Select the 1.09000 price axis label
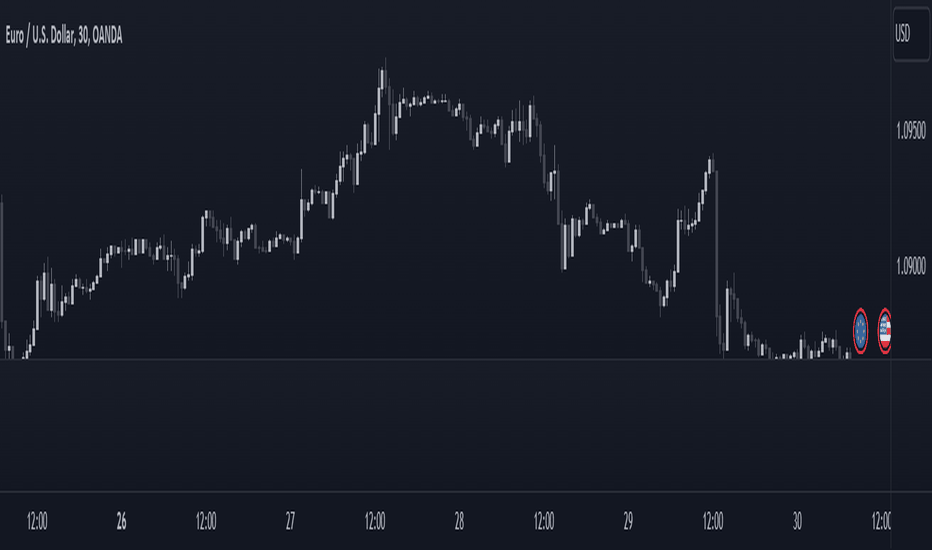 click(911, 266)
